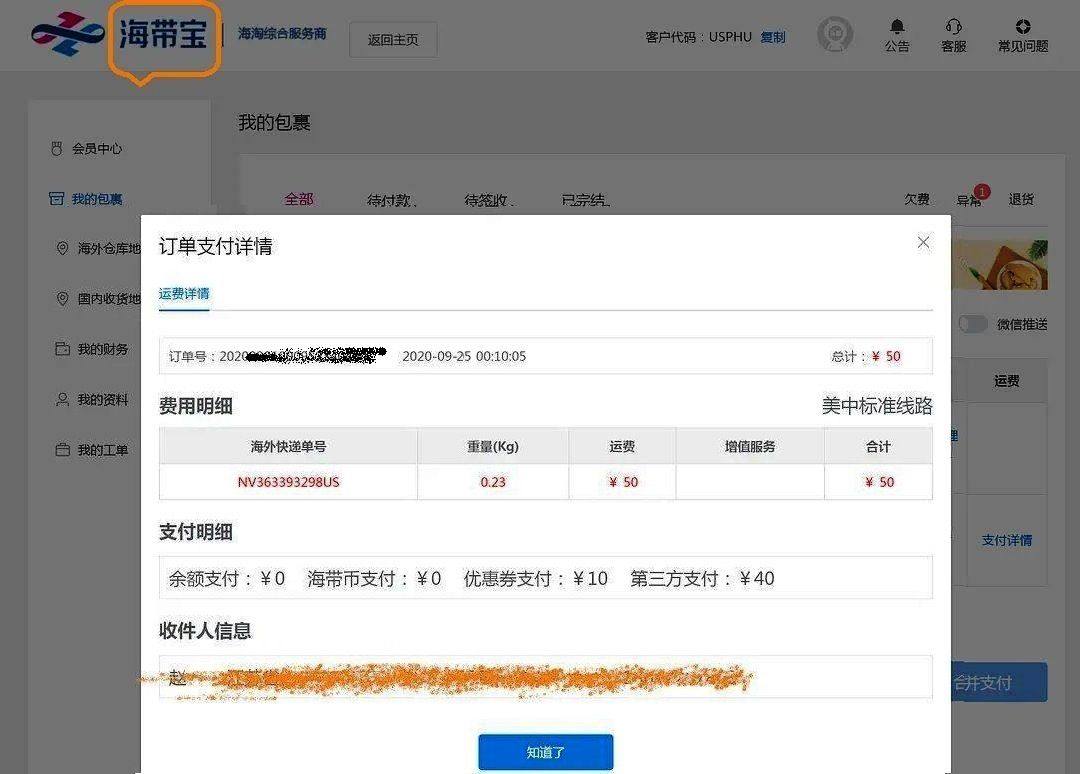1080x774 pixels.
Task: Select the 运费详情 tab
Action: click(184, 293)
